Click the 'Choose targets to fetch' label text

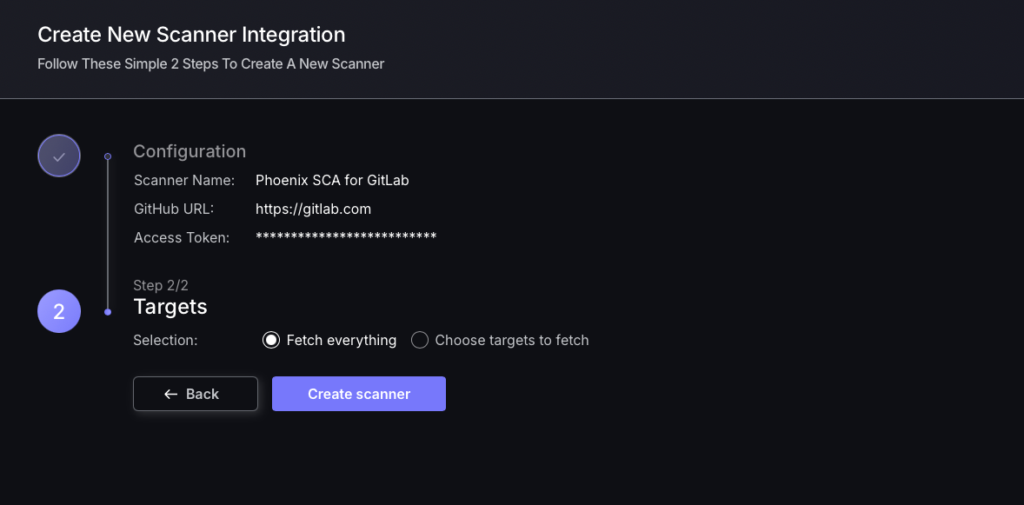tap(512, 340)
